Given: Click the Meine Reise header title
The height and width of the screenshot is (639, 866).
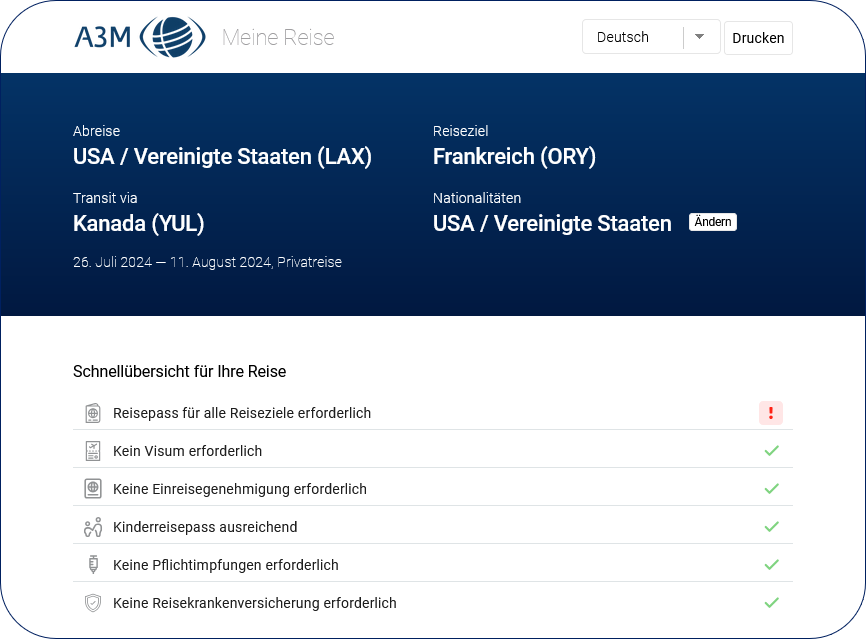Looking at the screenshot, I should point(278,38).
